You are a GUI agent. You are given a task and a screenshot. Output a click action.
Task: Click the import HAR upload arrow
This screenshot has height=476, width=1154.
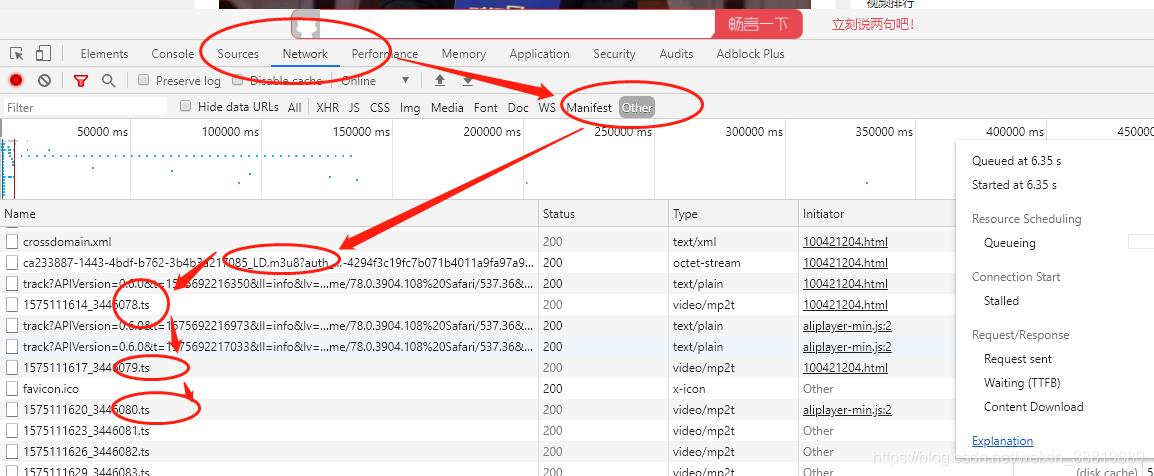440,80
